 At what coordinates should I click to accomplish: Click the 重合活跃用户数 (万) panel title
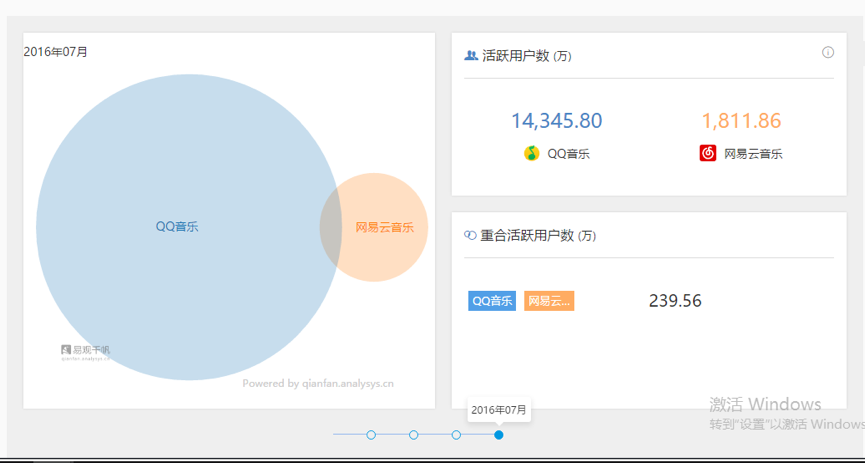pyautogui.click(x=538, y=236)
